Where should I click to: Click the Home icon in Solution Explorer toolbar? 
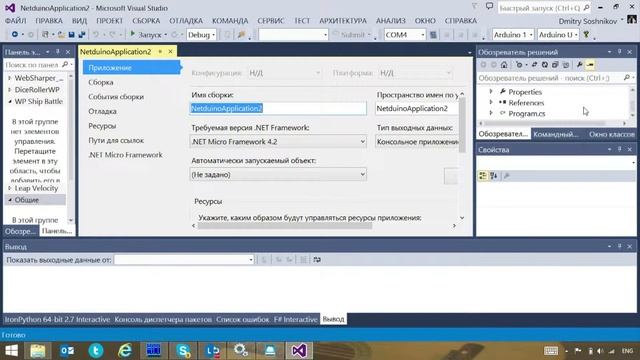point(504,65)
